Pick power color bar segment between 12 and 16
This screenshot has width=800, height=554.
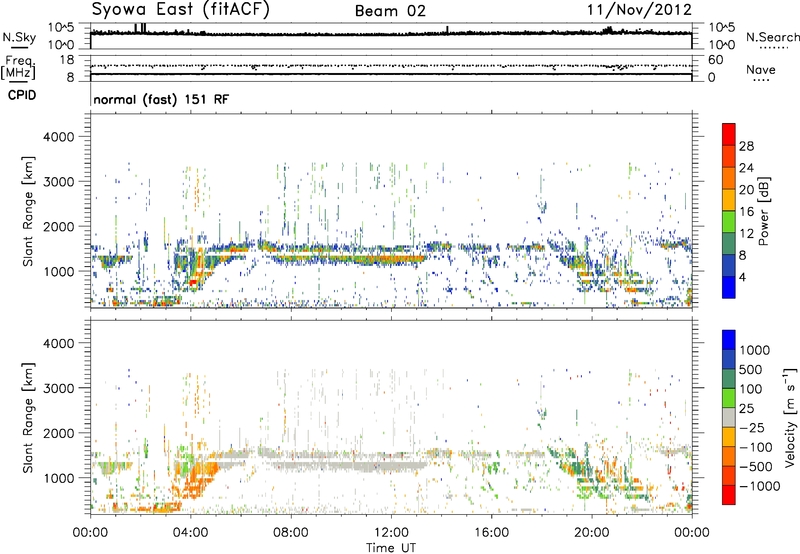click(x=729, y=222)
